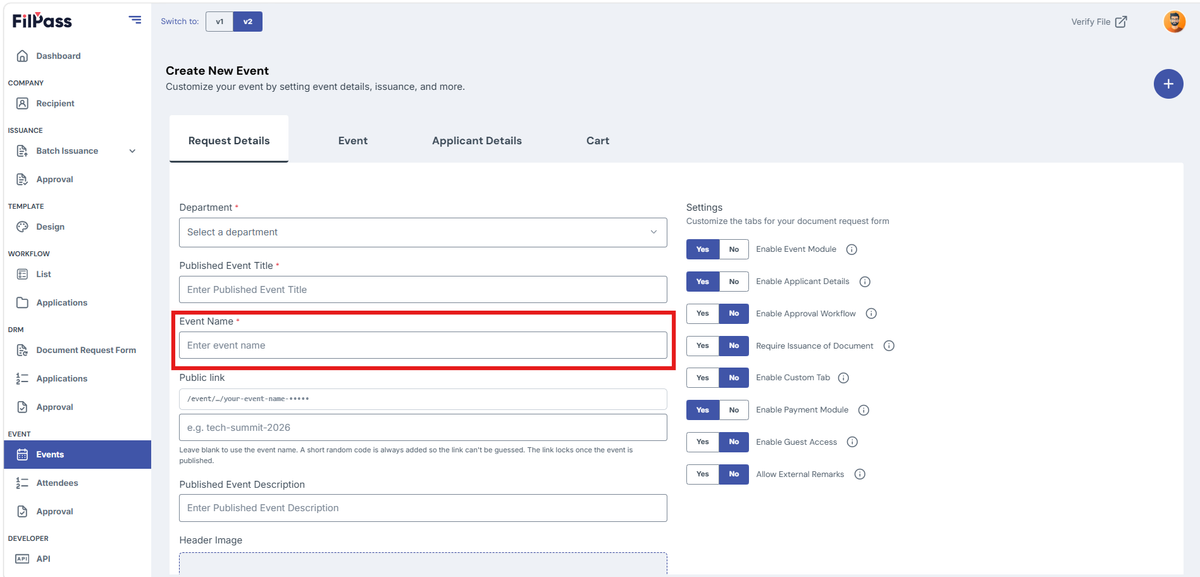Click the Issuance Approval icon
Screen dimensions: 1200x577
pos(22,179)
